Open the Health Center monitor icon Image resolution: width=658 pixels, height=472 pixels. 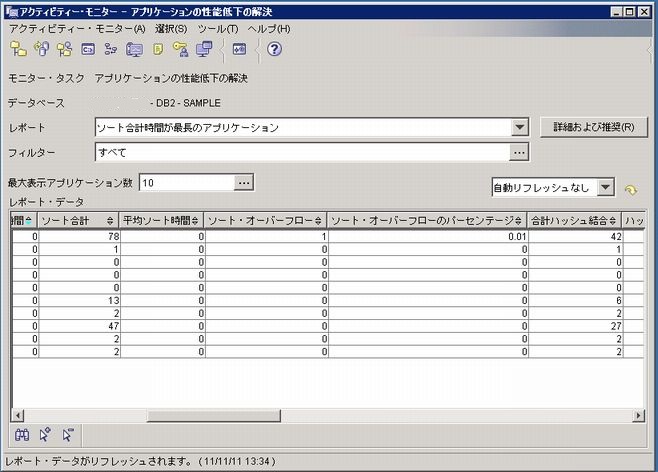point(134,50)
